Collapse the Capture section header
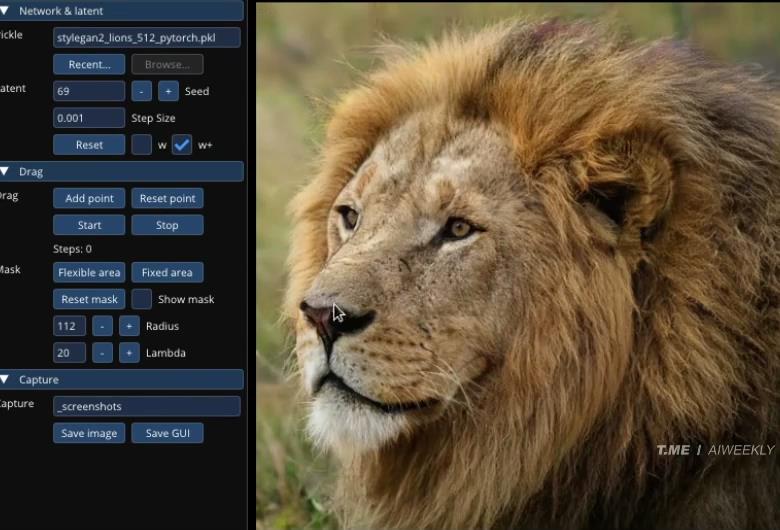Viewport: 780px width, 530px height. [6, 380]
